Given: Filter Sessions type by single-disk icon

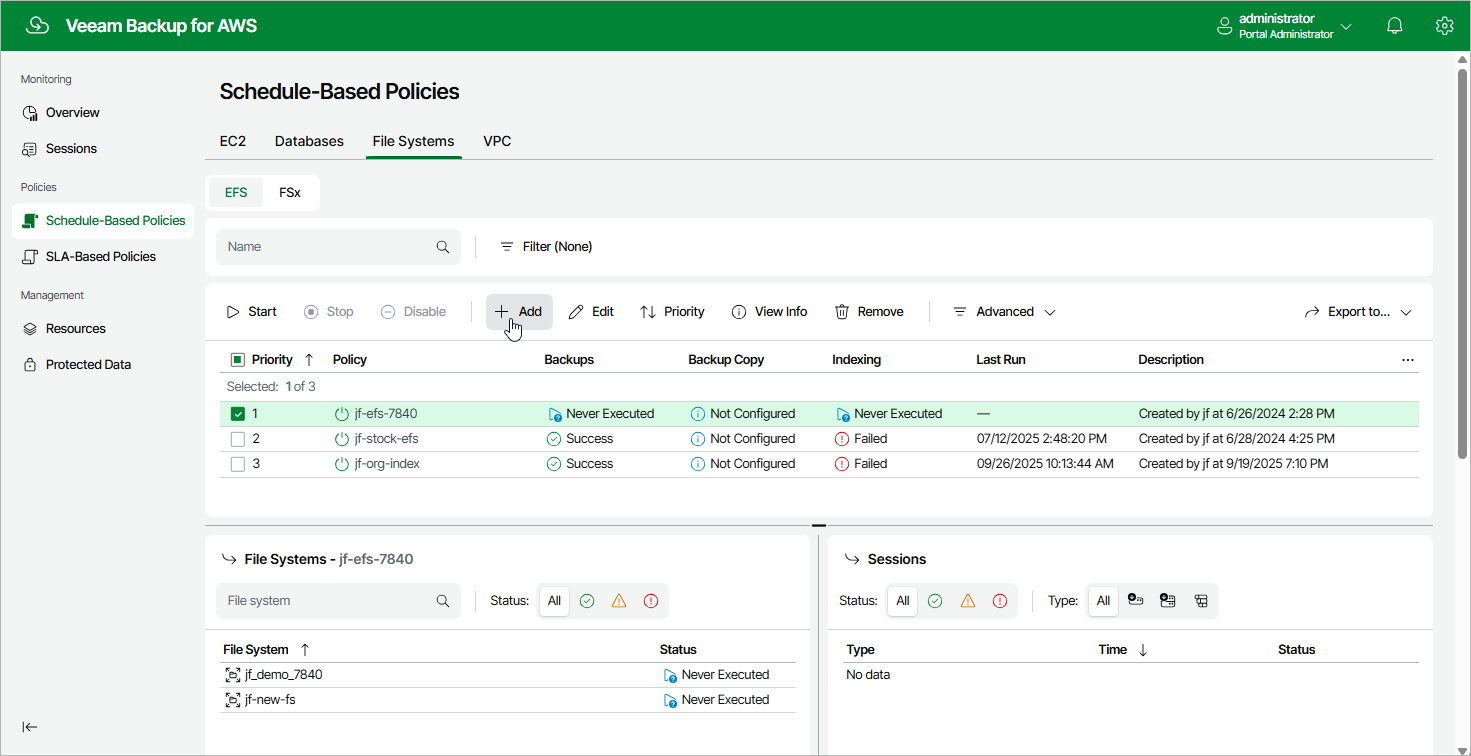Looking at the screenshot, I should (1135, 600).
